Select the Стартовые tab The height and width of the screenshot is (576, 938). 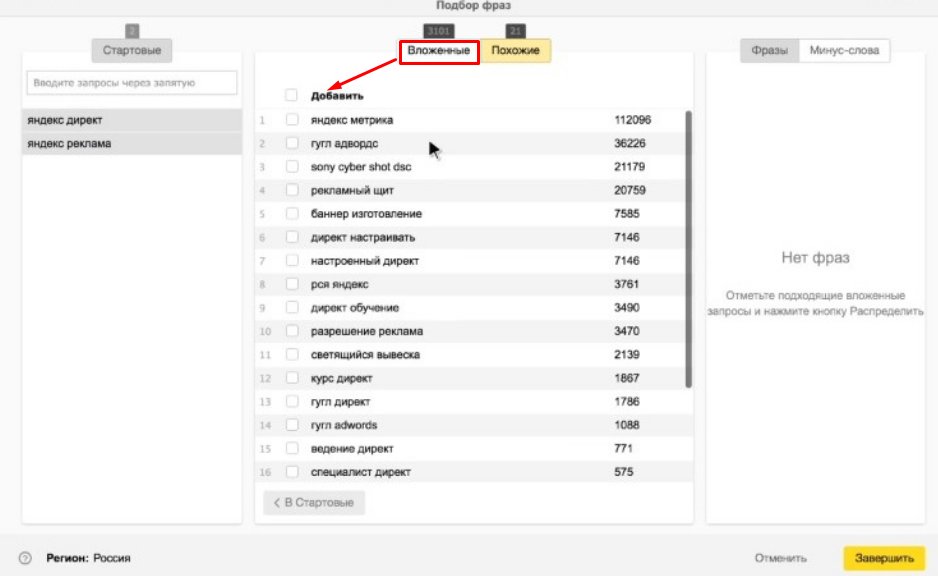point(132,51)
